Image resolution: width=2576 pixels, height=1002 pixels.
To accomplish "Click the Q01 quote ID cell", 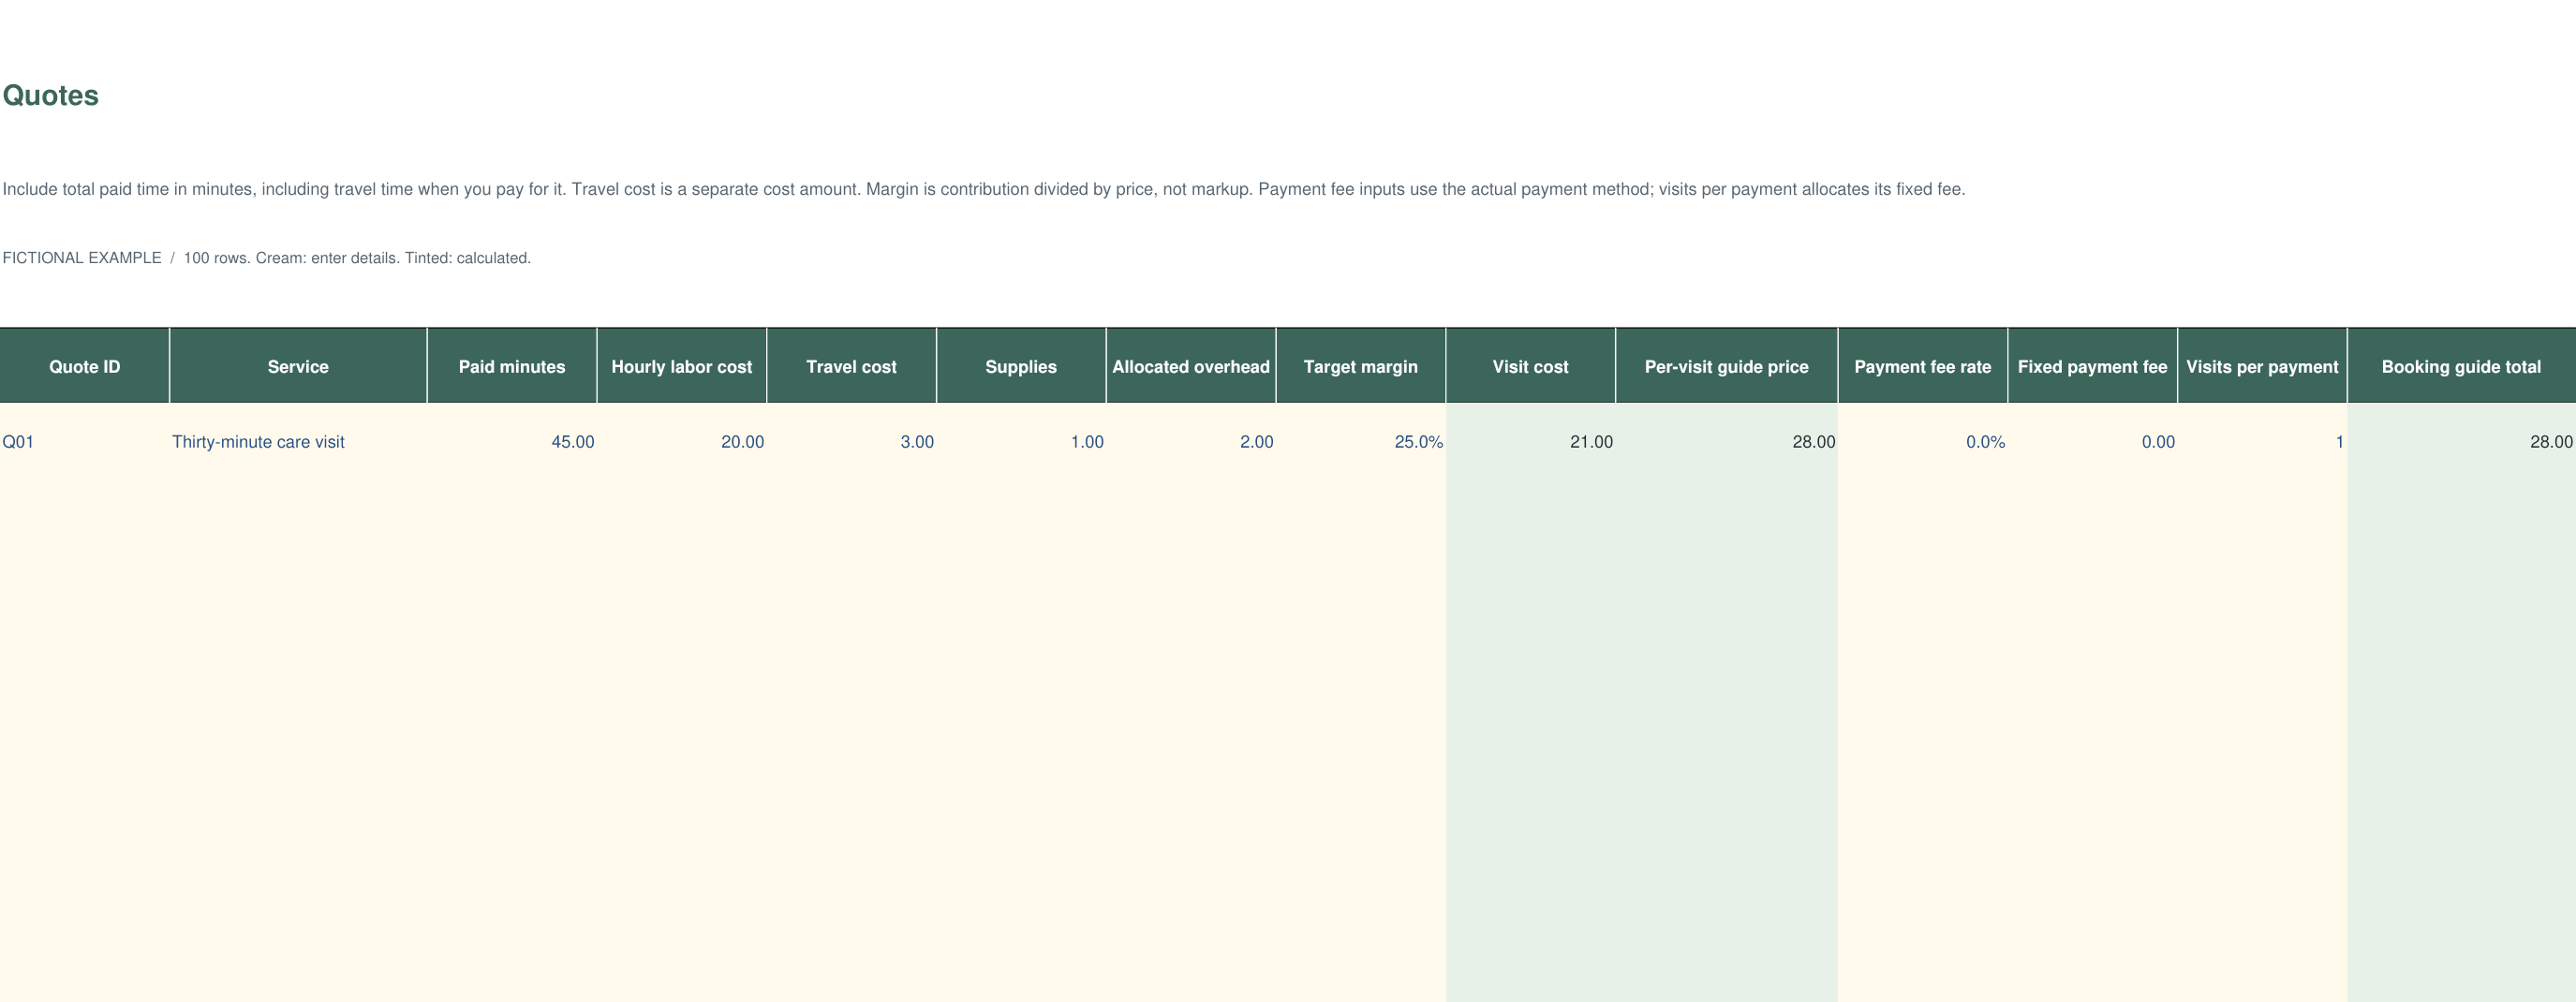I will (x=85, y=441).
